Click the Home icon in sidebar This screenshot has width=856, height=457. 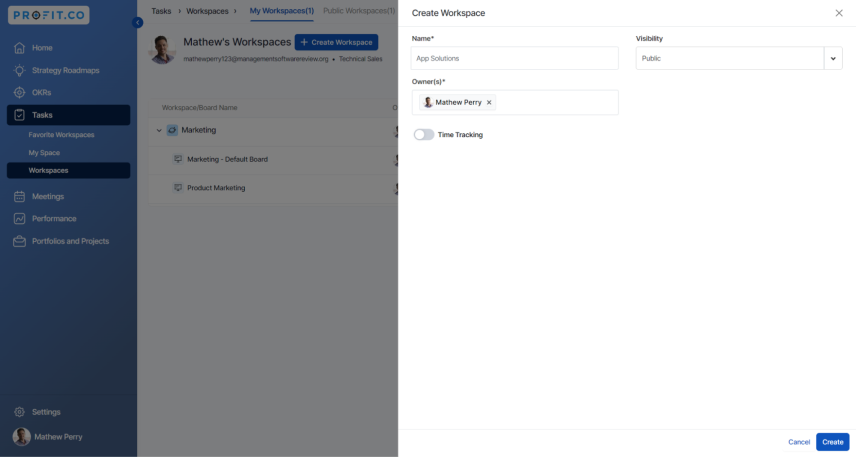point(19,48)
